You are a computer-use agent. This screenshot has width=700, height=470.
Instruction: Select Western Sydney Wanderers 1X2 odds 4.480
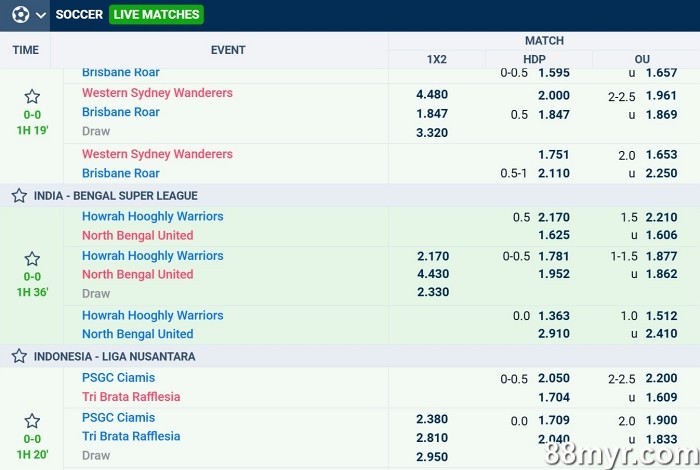(x=432, y=95)
